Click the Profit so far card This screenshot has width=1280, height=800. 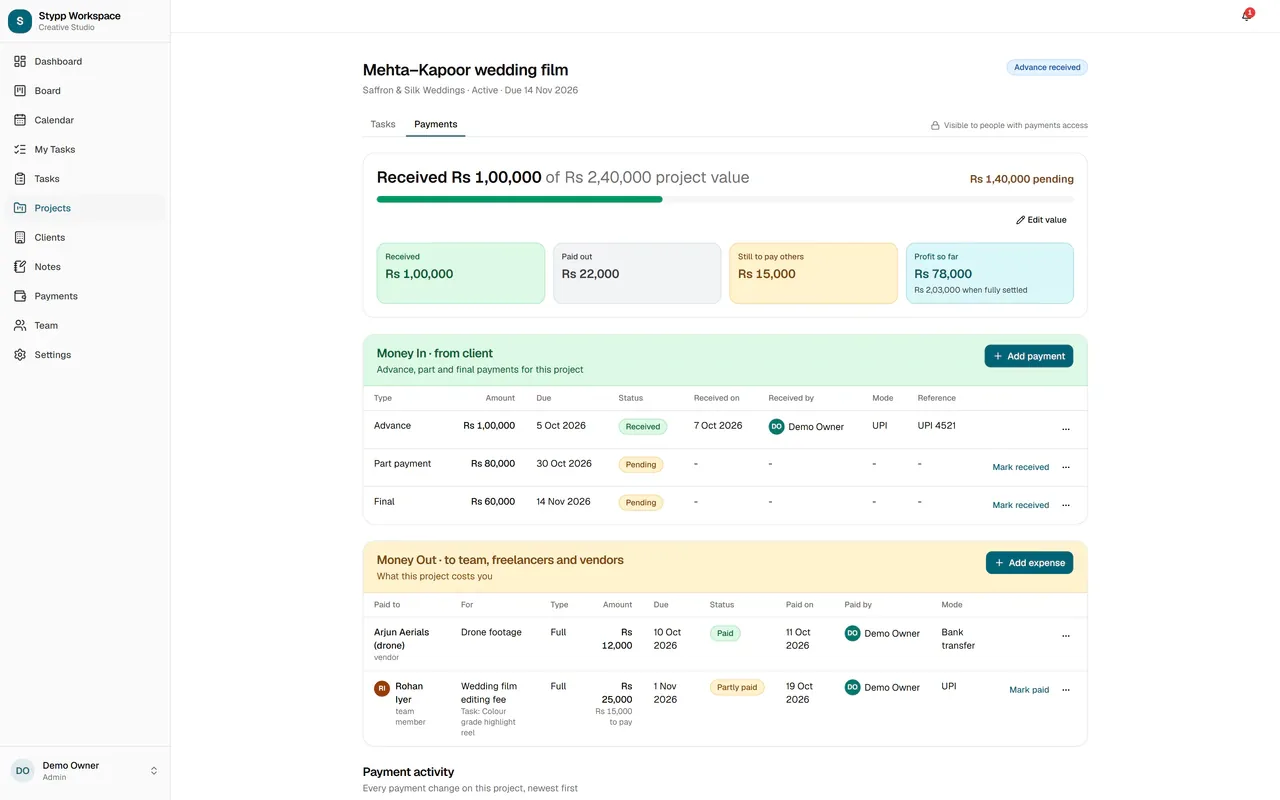[x=990, y=273]
